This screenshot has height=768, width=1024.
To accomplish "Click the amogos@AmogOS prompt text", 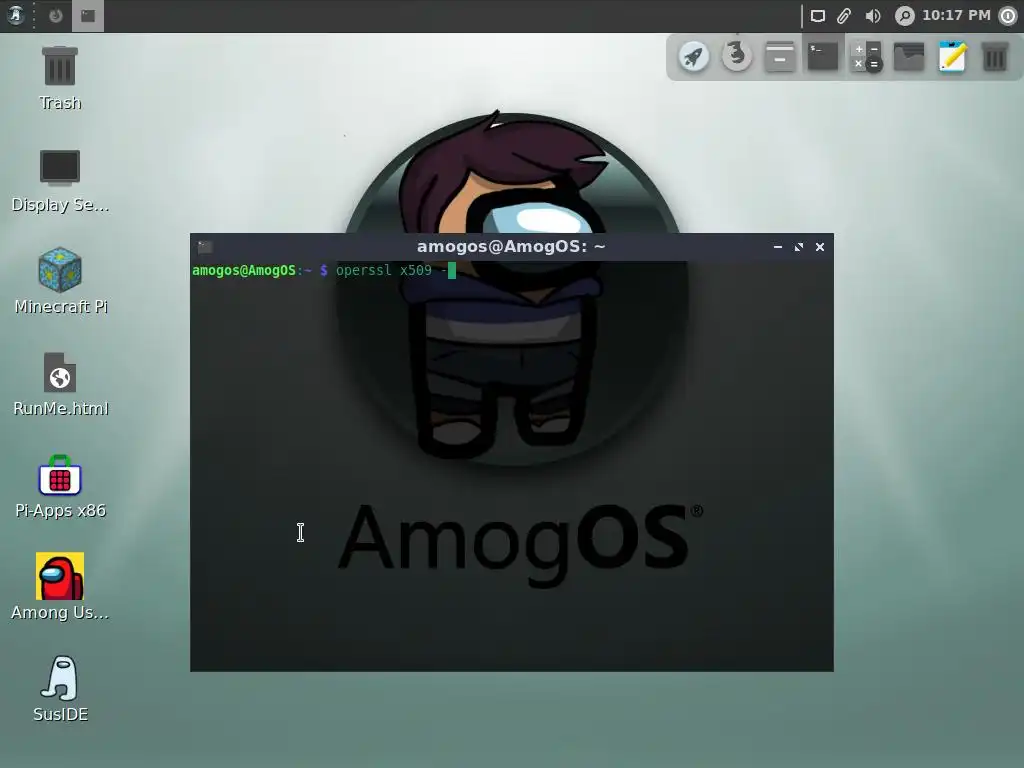I will tap(244, 270).
